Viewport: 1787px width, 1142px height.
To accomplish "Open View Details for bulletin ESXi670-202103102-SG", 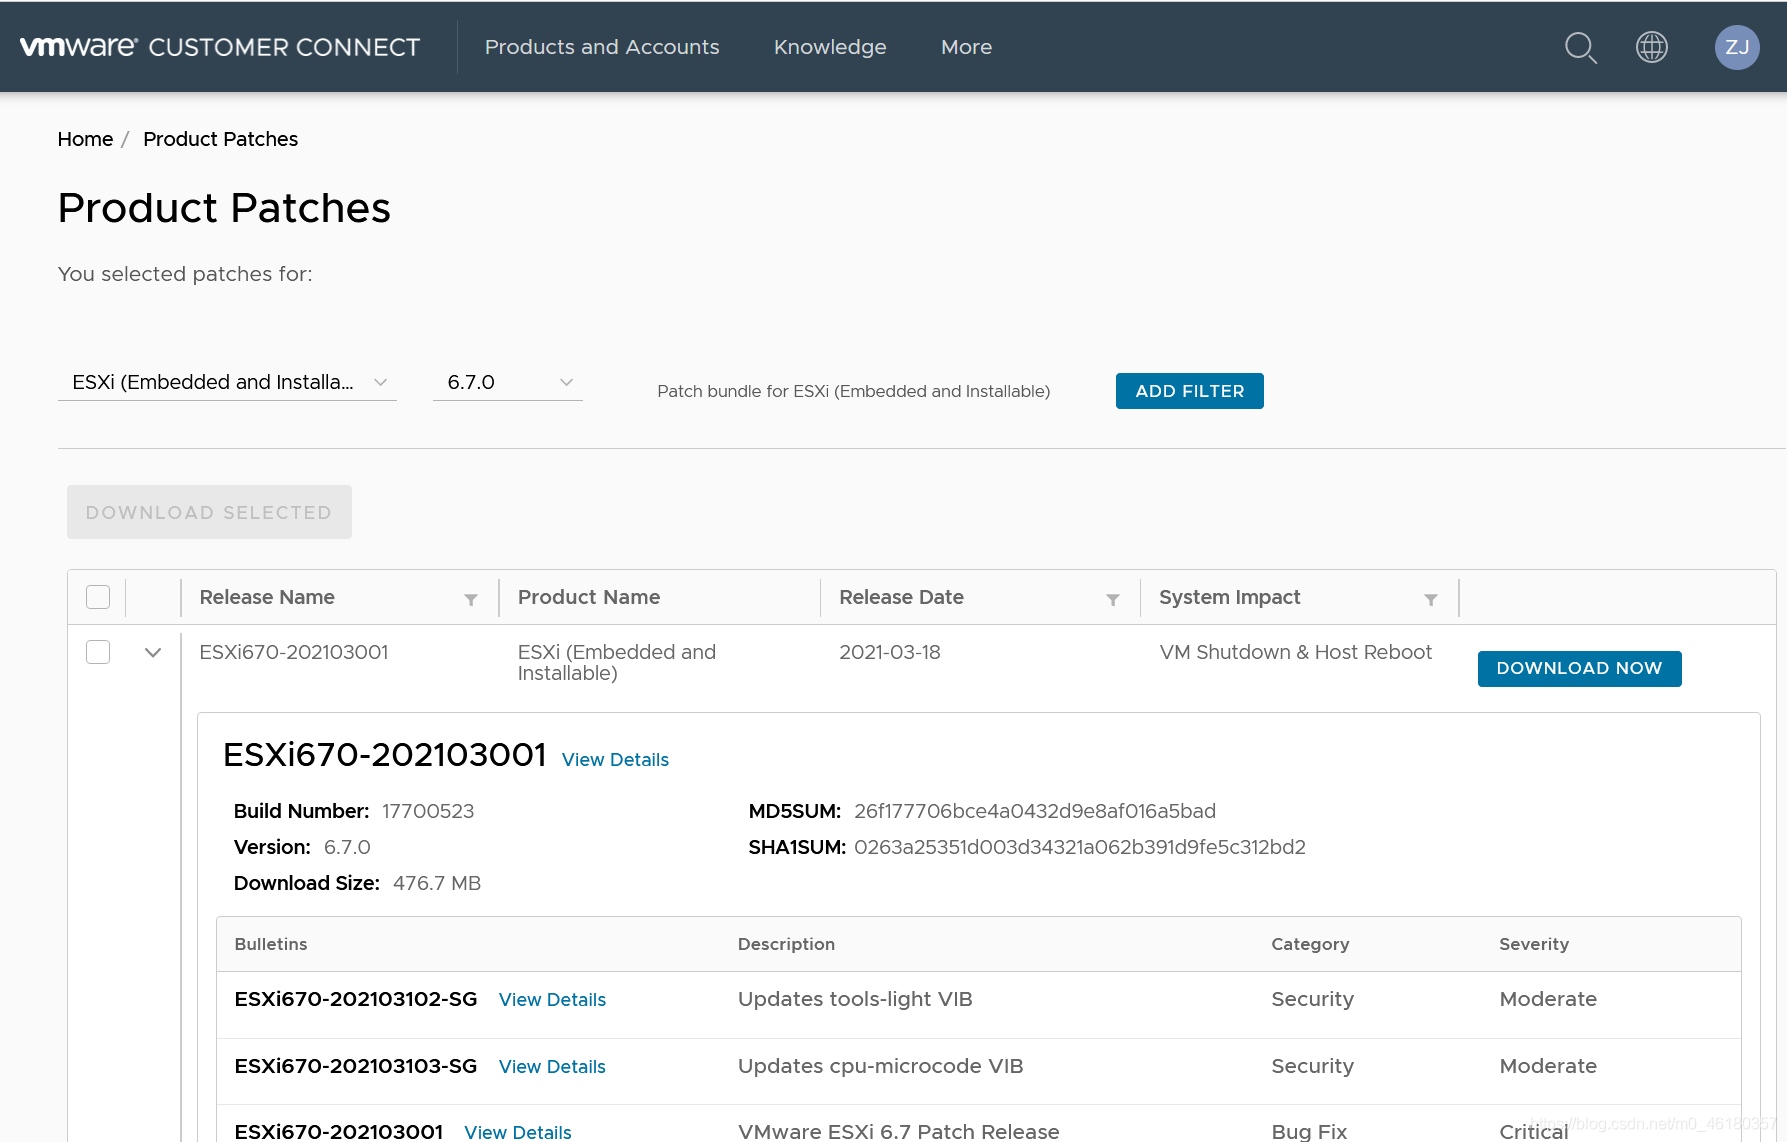I will [552, 999].
